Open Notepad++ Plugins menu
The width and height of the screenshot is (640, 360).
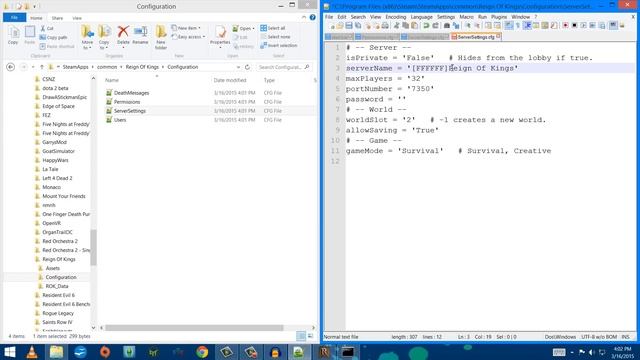point(498,17)
